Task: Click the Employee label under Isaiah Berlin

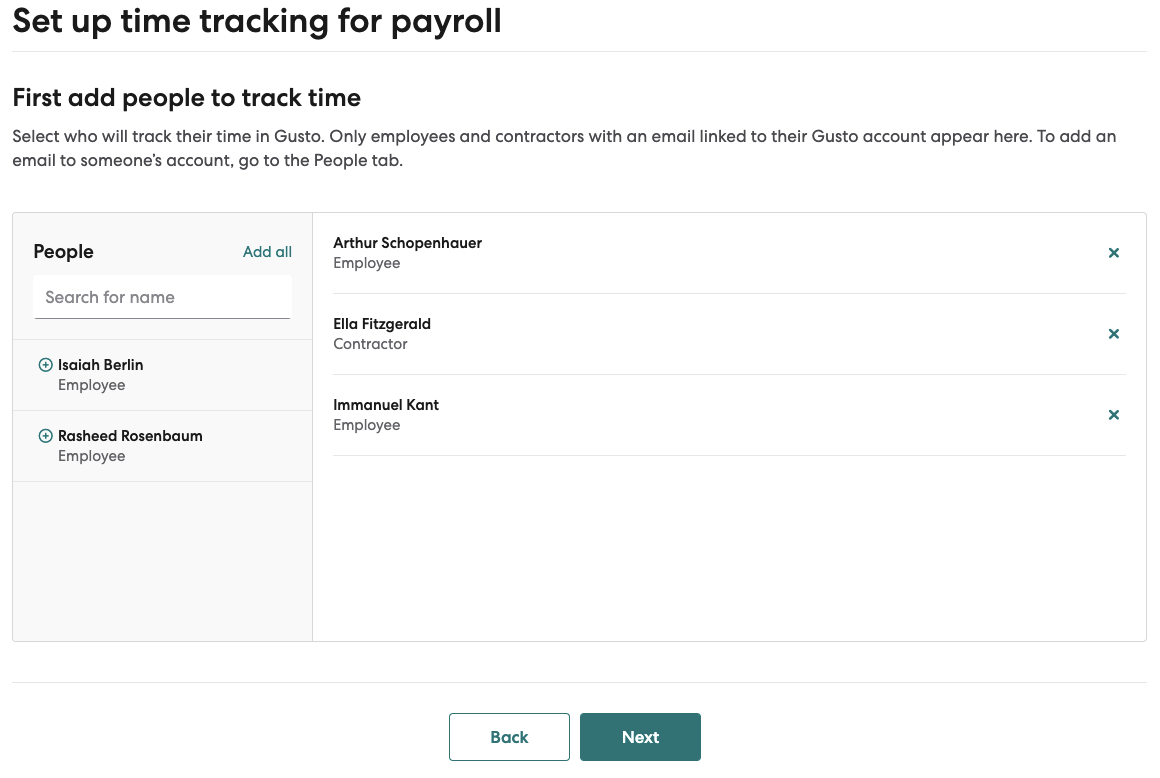Action: (92, 385)
